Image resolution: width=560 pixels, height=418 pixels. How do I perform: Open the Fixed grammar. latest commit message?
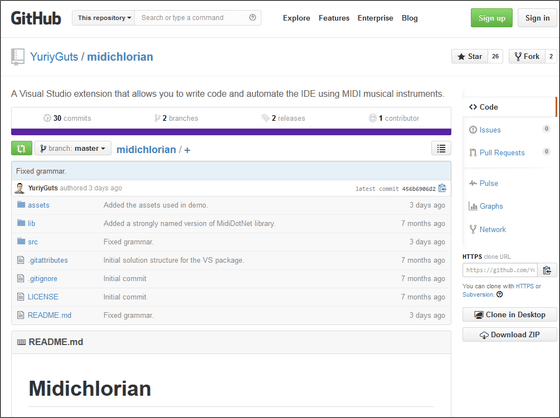point(41,171)
